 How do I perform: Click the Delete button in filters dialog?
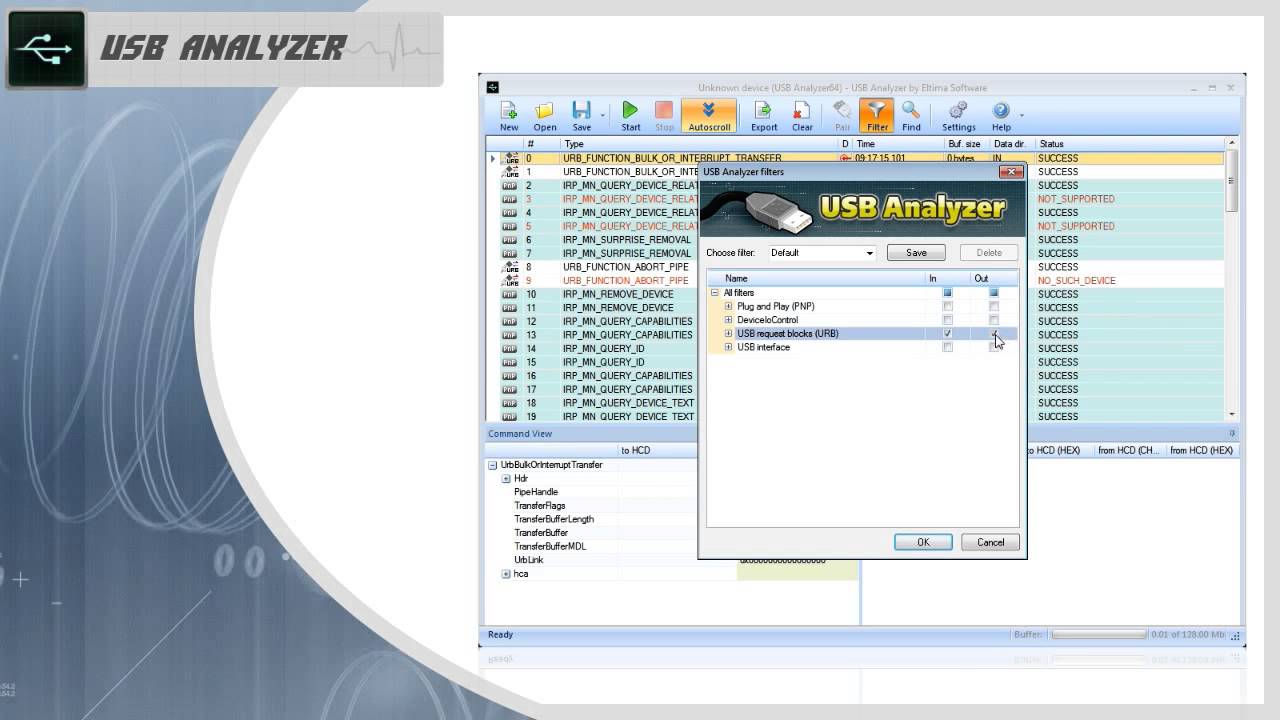[989, 253]
